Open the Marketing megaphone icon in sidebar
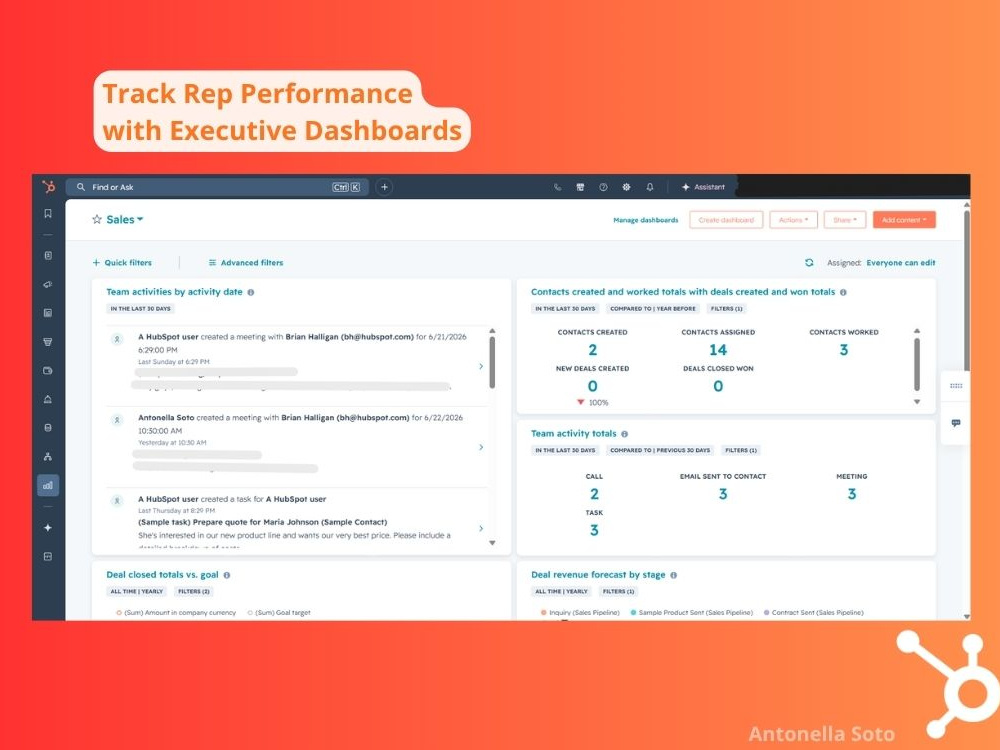The width and height of the screenshot is (1000, 750). (x=48, y=284)
